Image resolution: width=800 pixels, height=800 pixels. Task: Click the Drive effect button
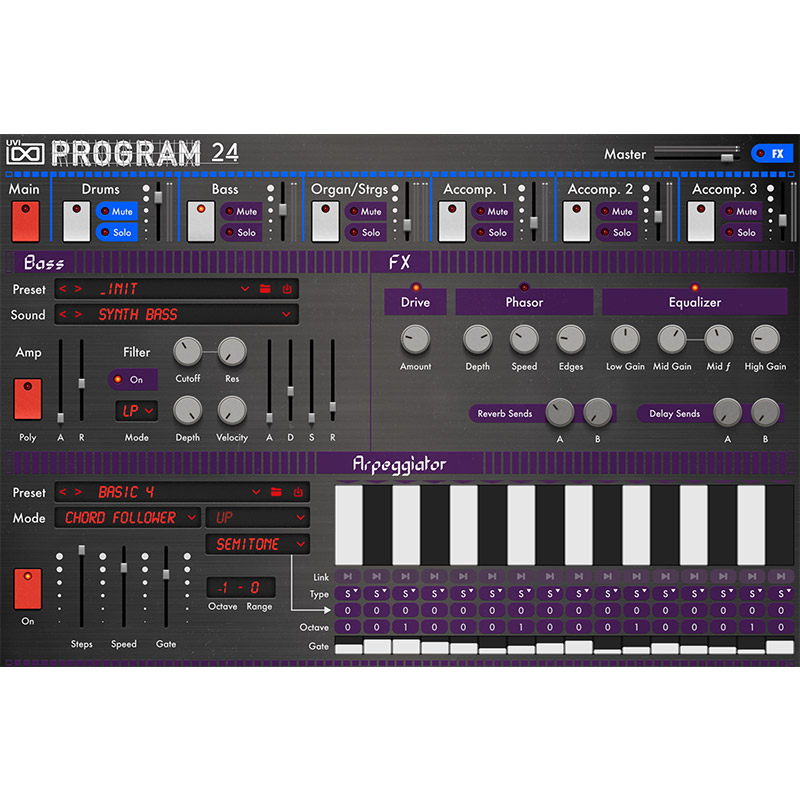click(x=415, y=302)
